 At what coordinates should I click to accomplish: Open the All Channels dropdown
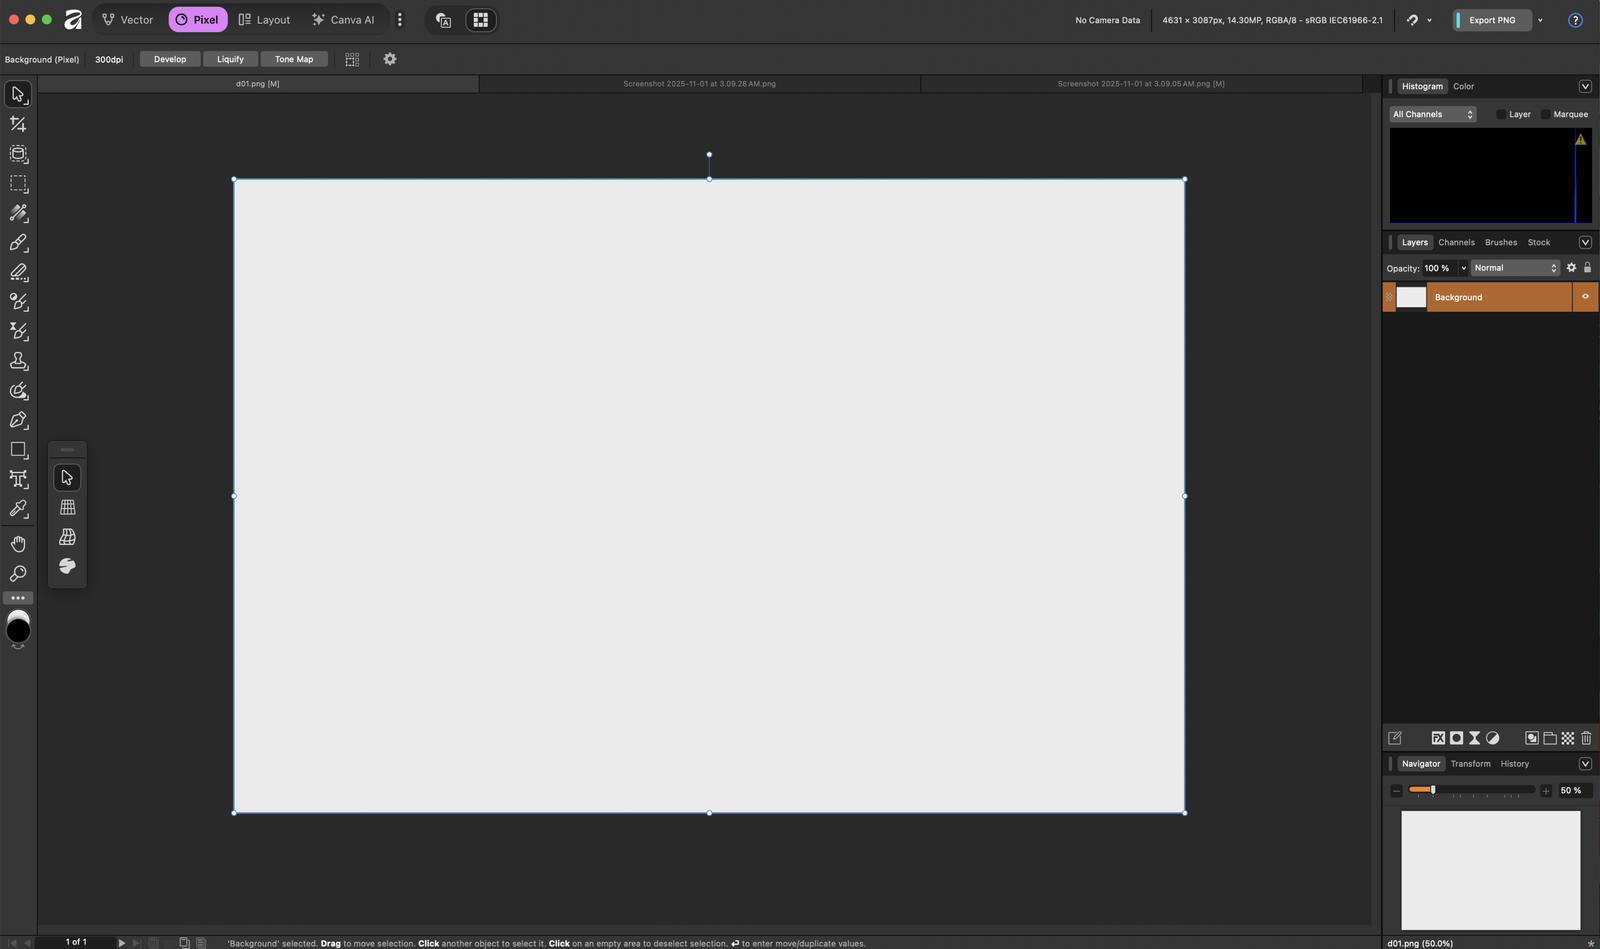1432,114
